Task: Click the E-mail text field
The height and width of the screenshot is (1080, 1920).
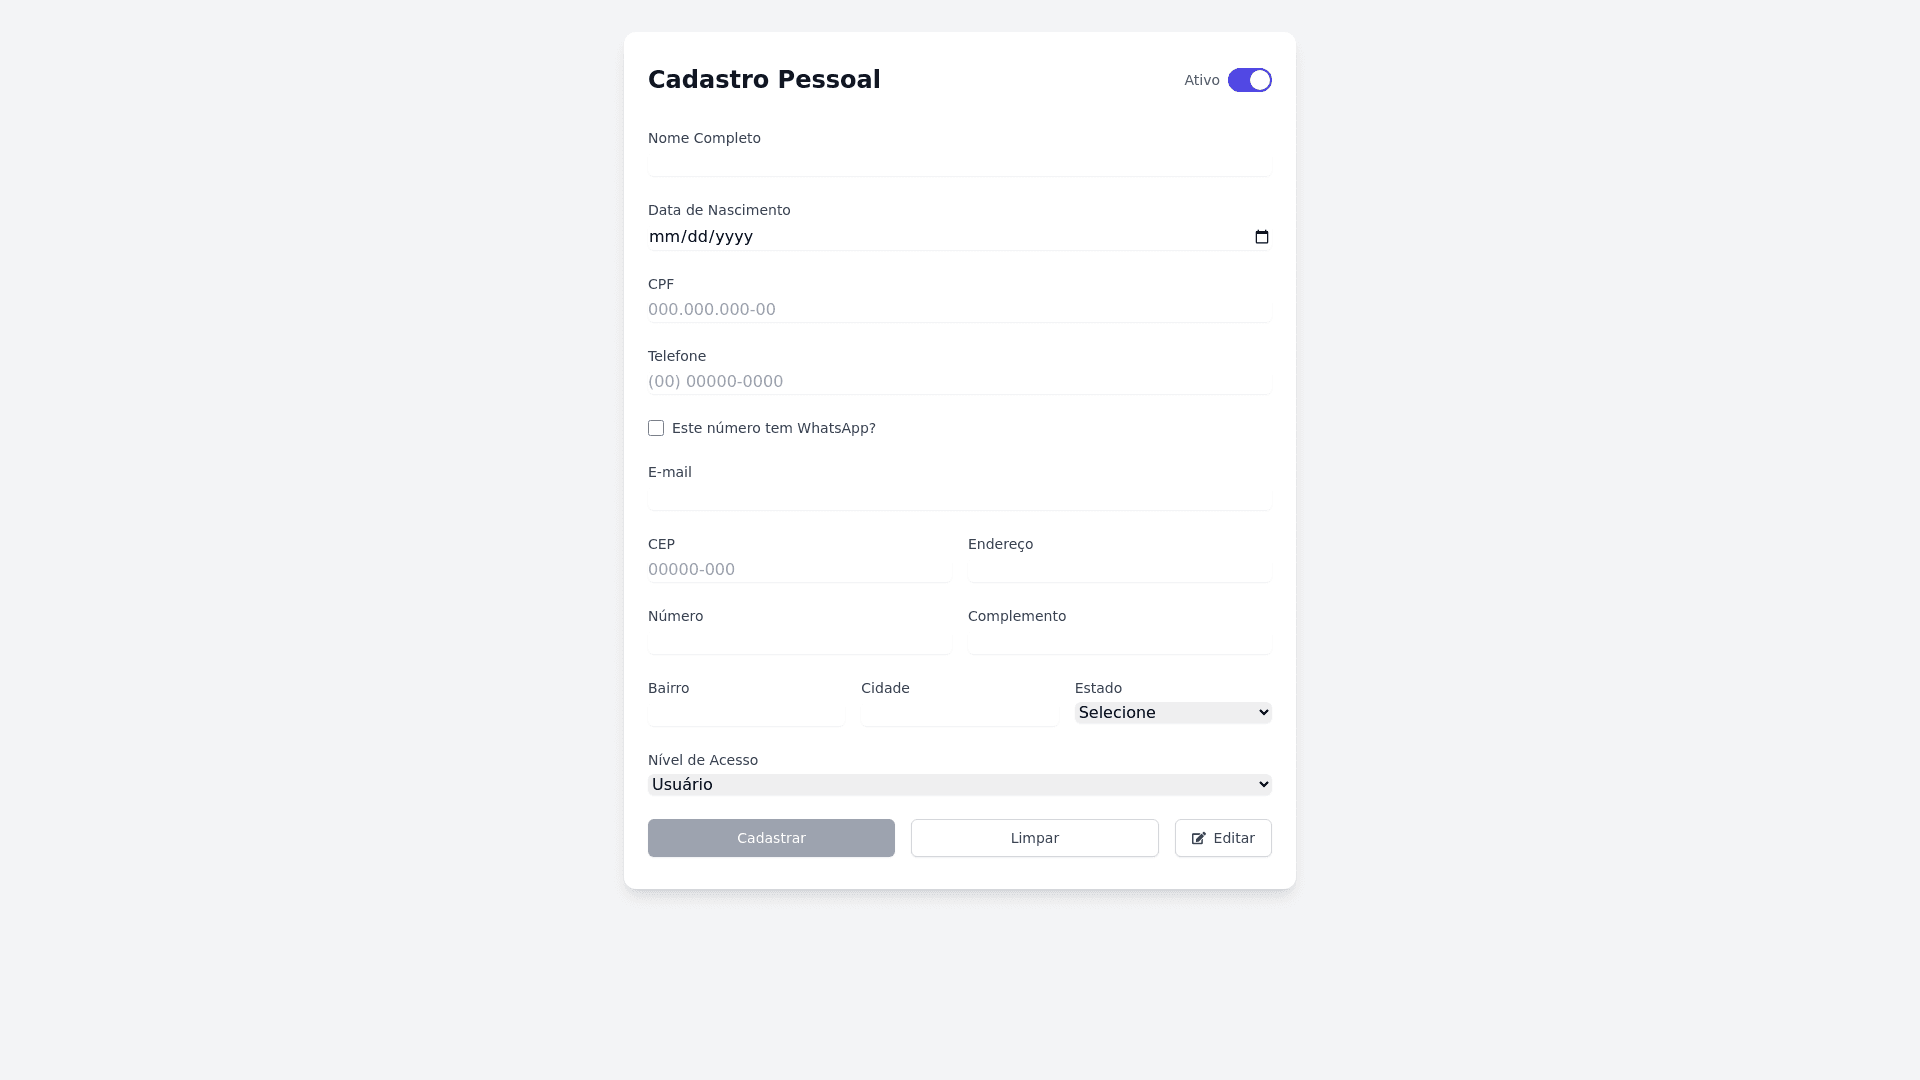Action: [959, 497]
